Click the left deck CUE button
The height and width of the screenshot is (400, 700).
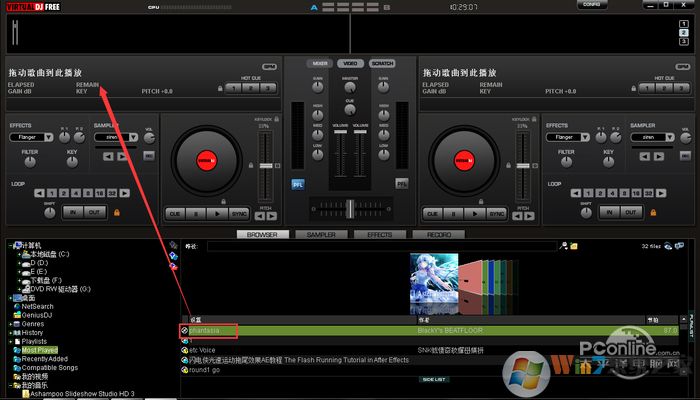click(175, 213)
